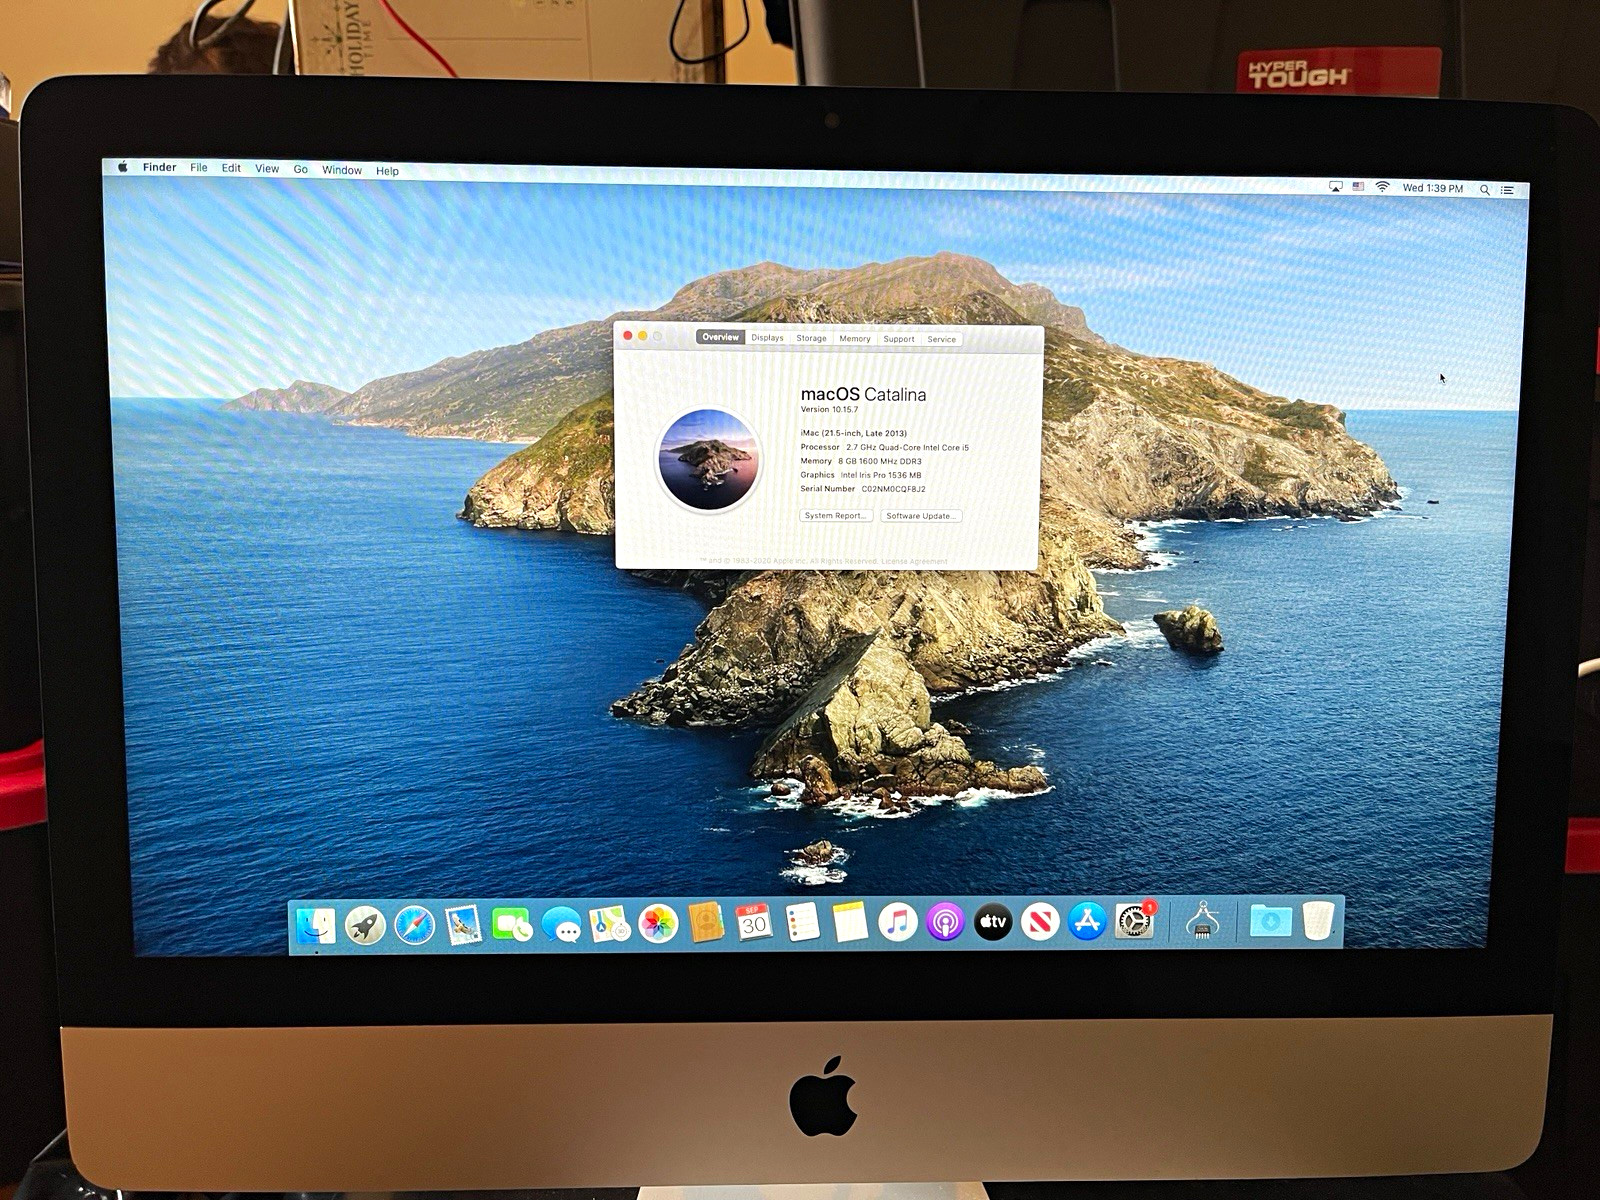This screenshot has width=1600, height=1200.
Task: Switch to the Memory tab
Action: pyautogui.click(x=854, y=339)
